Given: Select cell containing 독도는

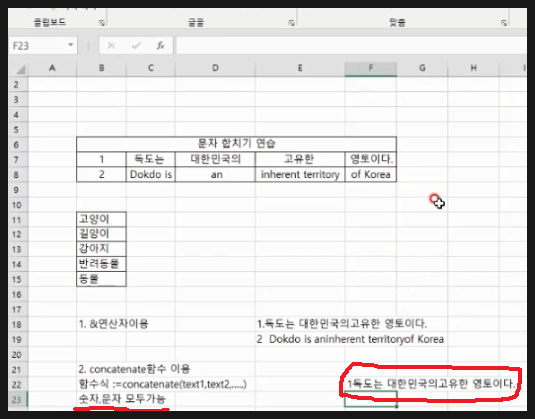Looking at the screenshot, I should click(x=150, y=159).
